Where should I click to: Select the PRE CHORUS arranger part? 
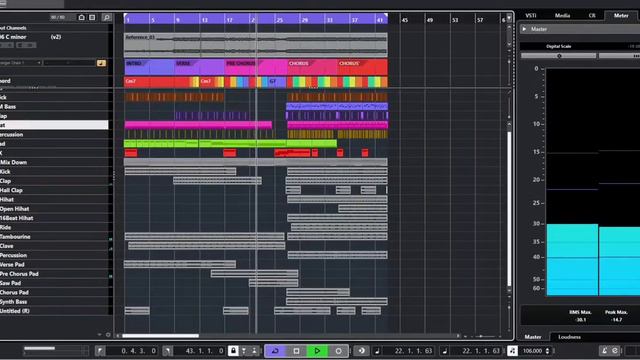click(x=256, y=67)
